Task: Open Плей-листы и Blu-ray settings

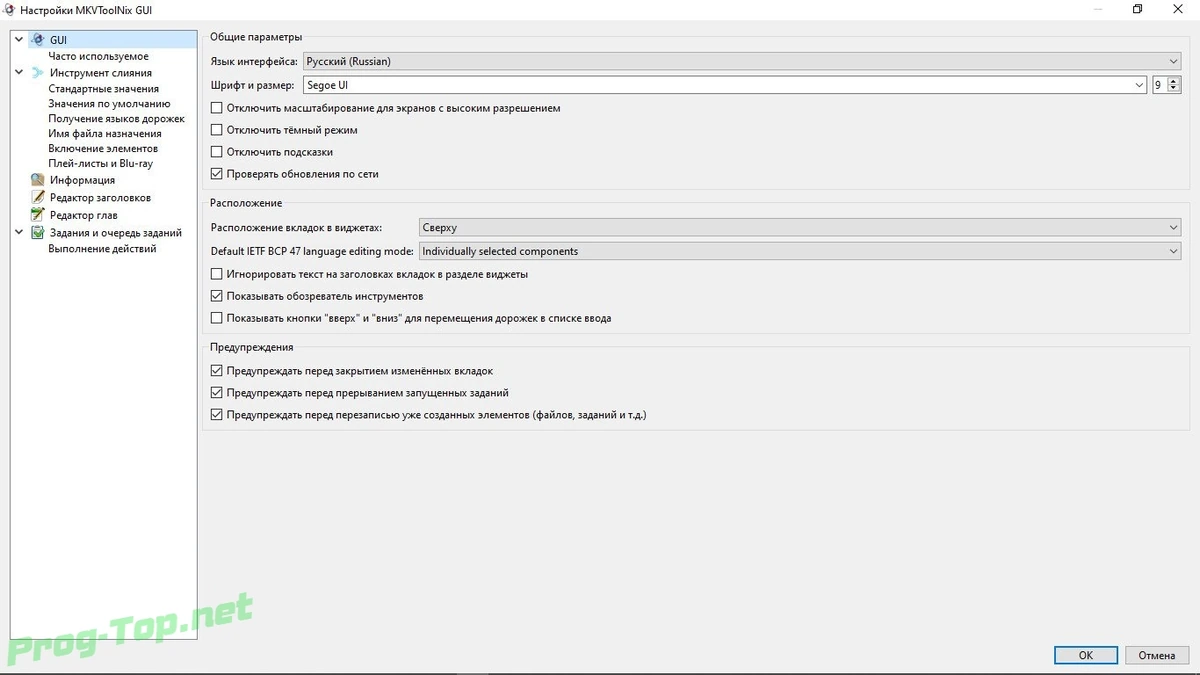Action: [x=100, y=163]
